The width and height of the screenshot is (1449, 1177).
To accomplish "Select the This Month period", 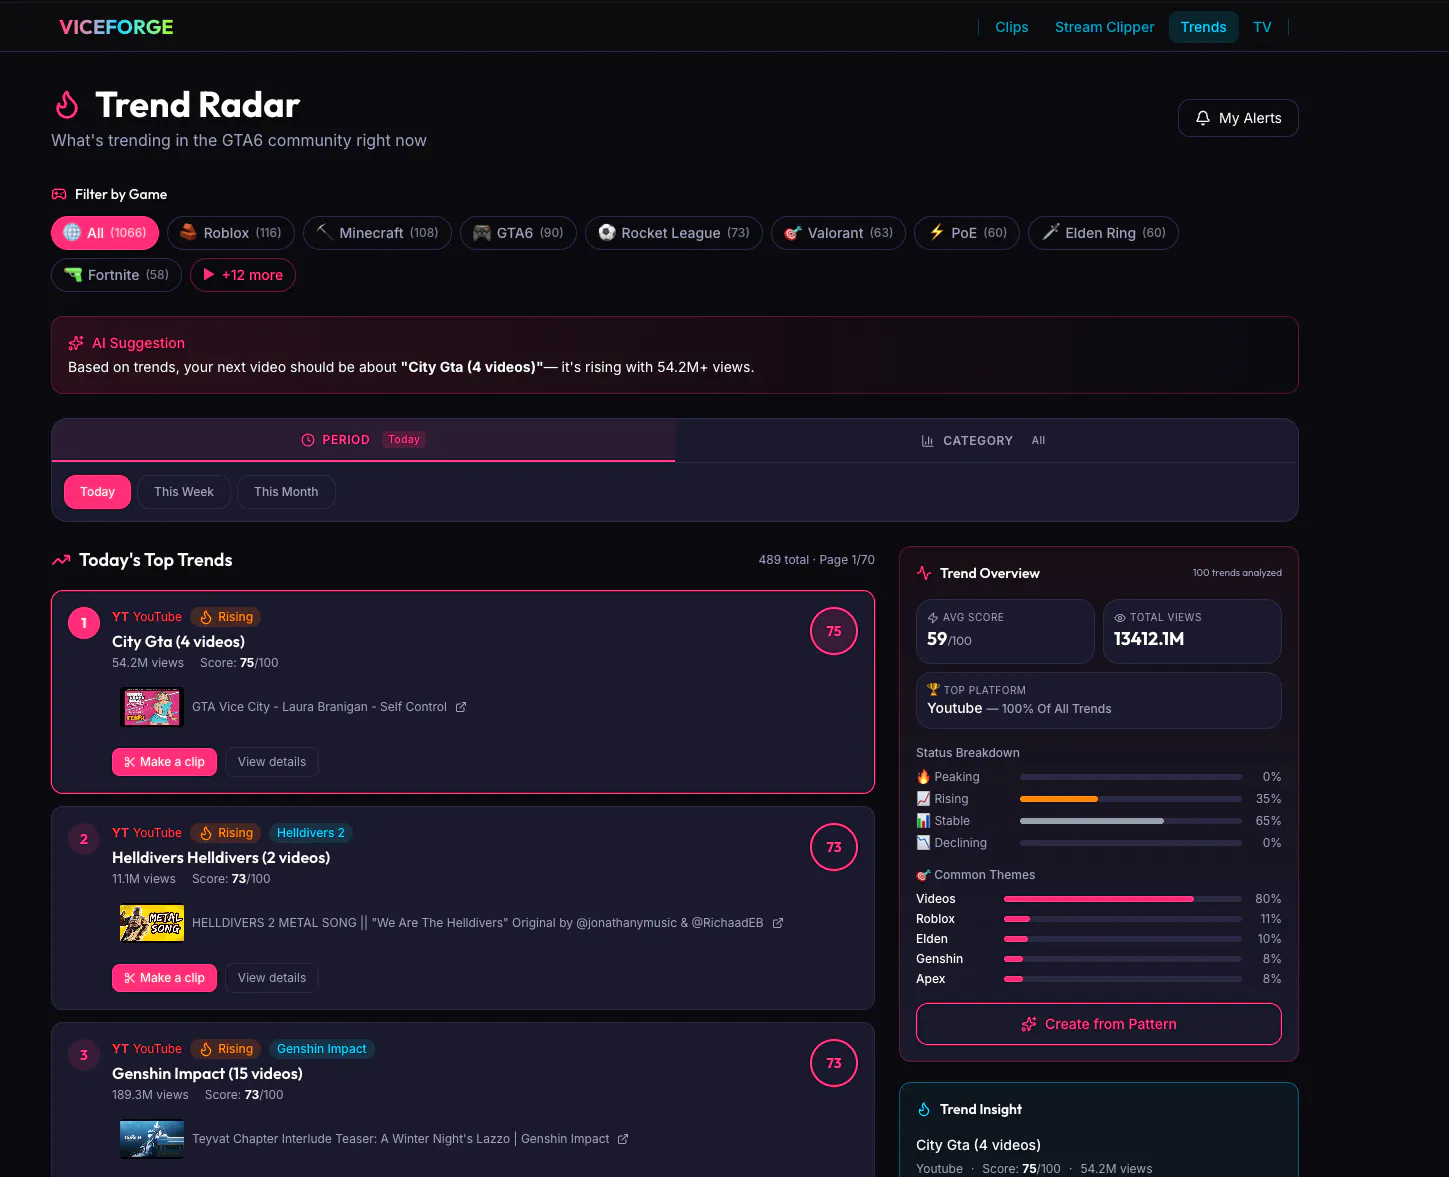I will click(x=286, y=492).
